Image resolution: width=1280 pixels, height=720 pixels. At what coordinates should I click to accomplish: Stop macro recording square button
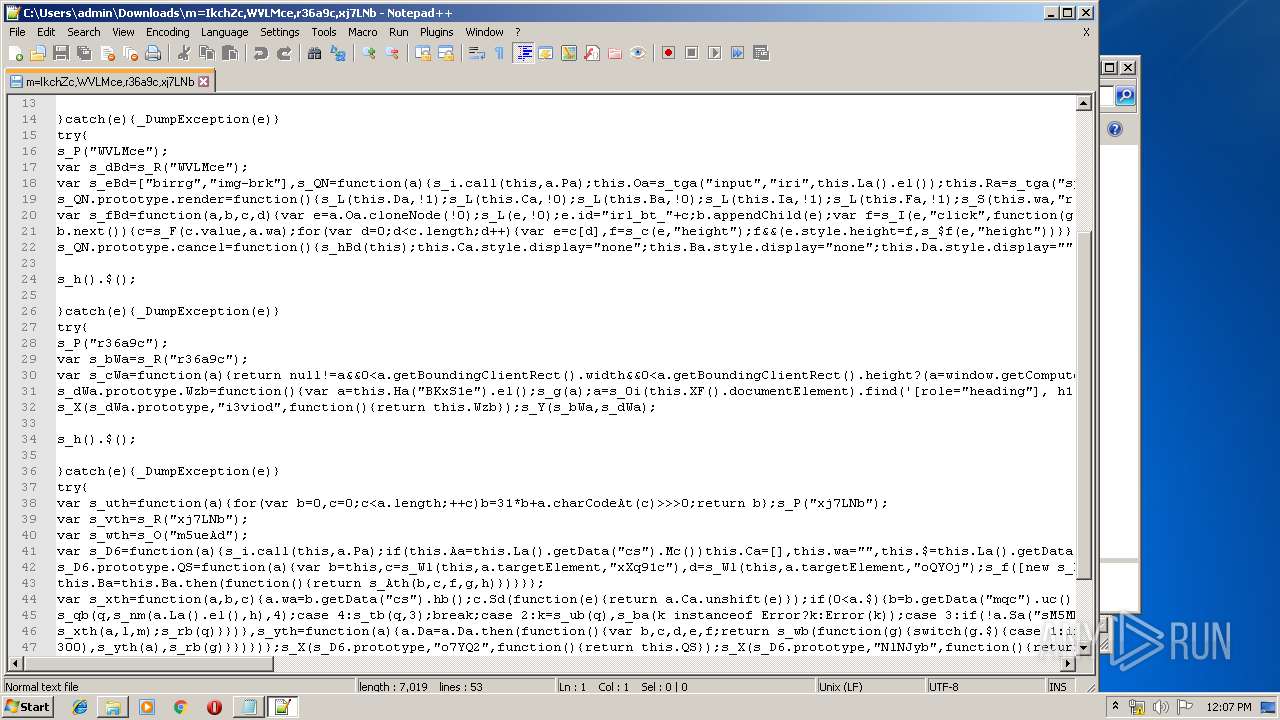click(691, 53)
